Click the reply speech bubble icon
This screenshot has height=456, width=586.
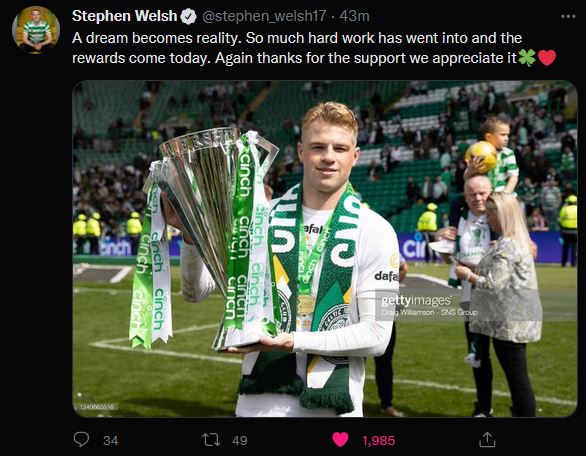[x=81, y=440]
